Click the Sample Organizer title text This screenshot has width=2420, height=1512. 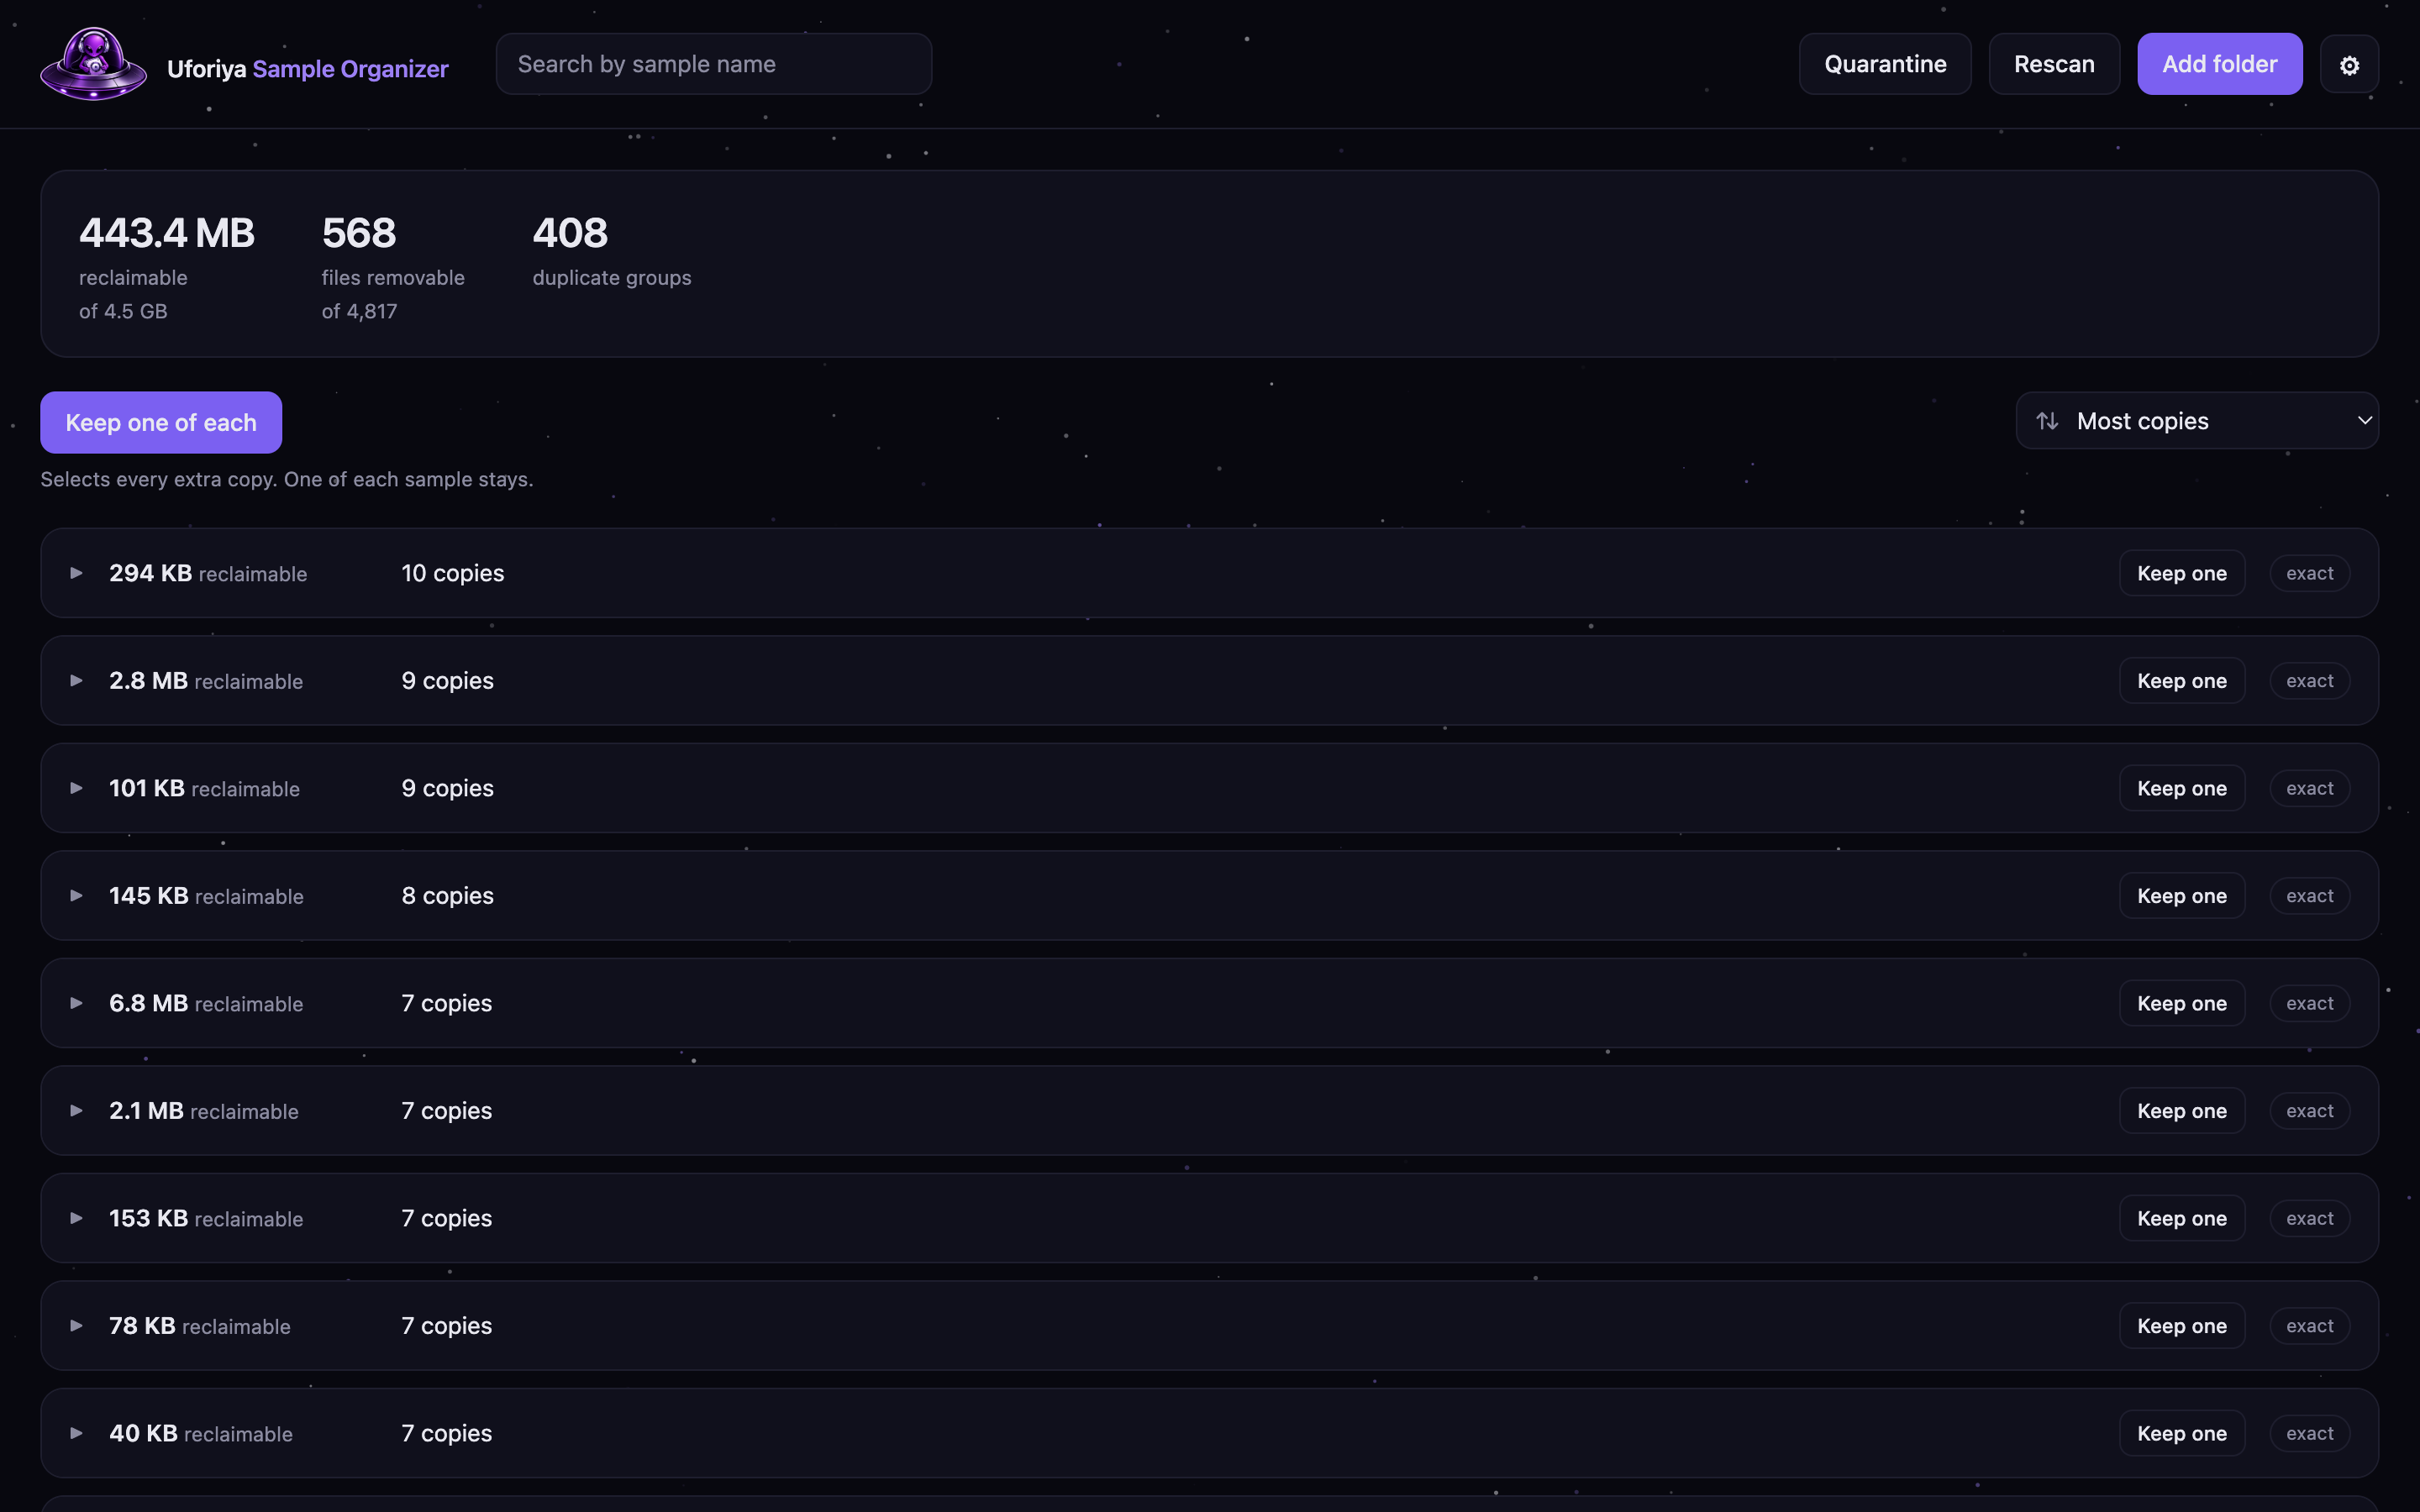click(x=350, y=69)
